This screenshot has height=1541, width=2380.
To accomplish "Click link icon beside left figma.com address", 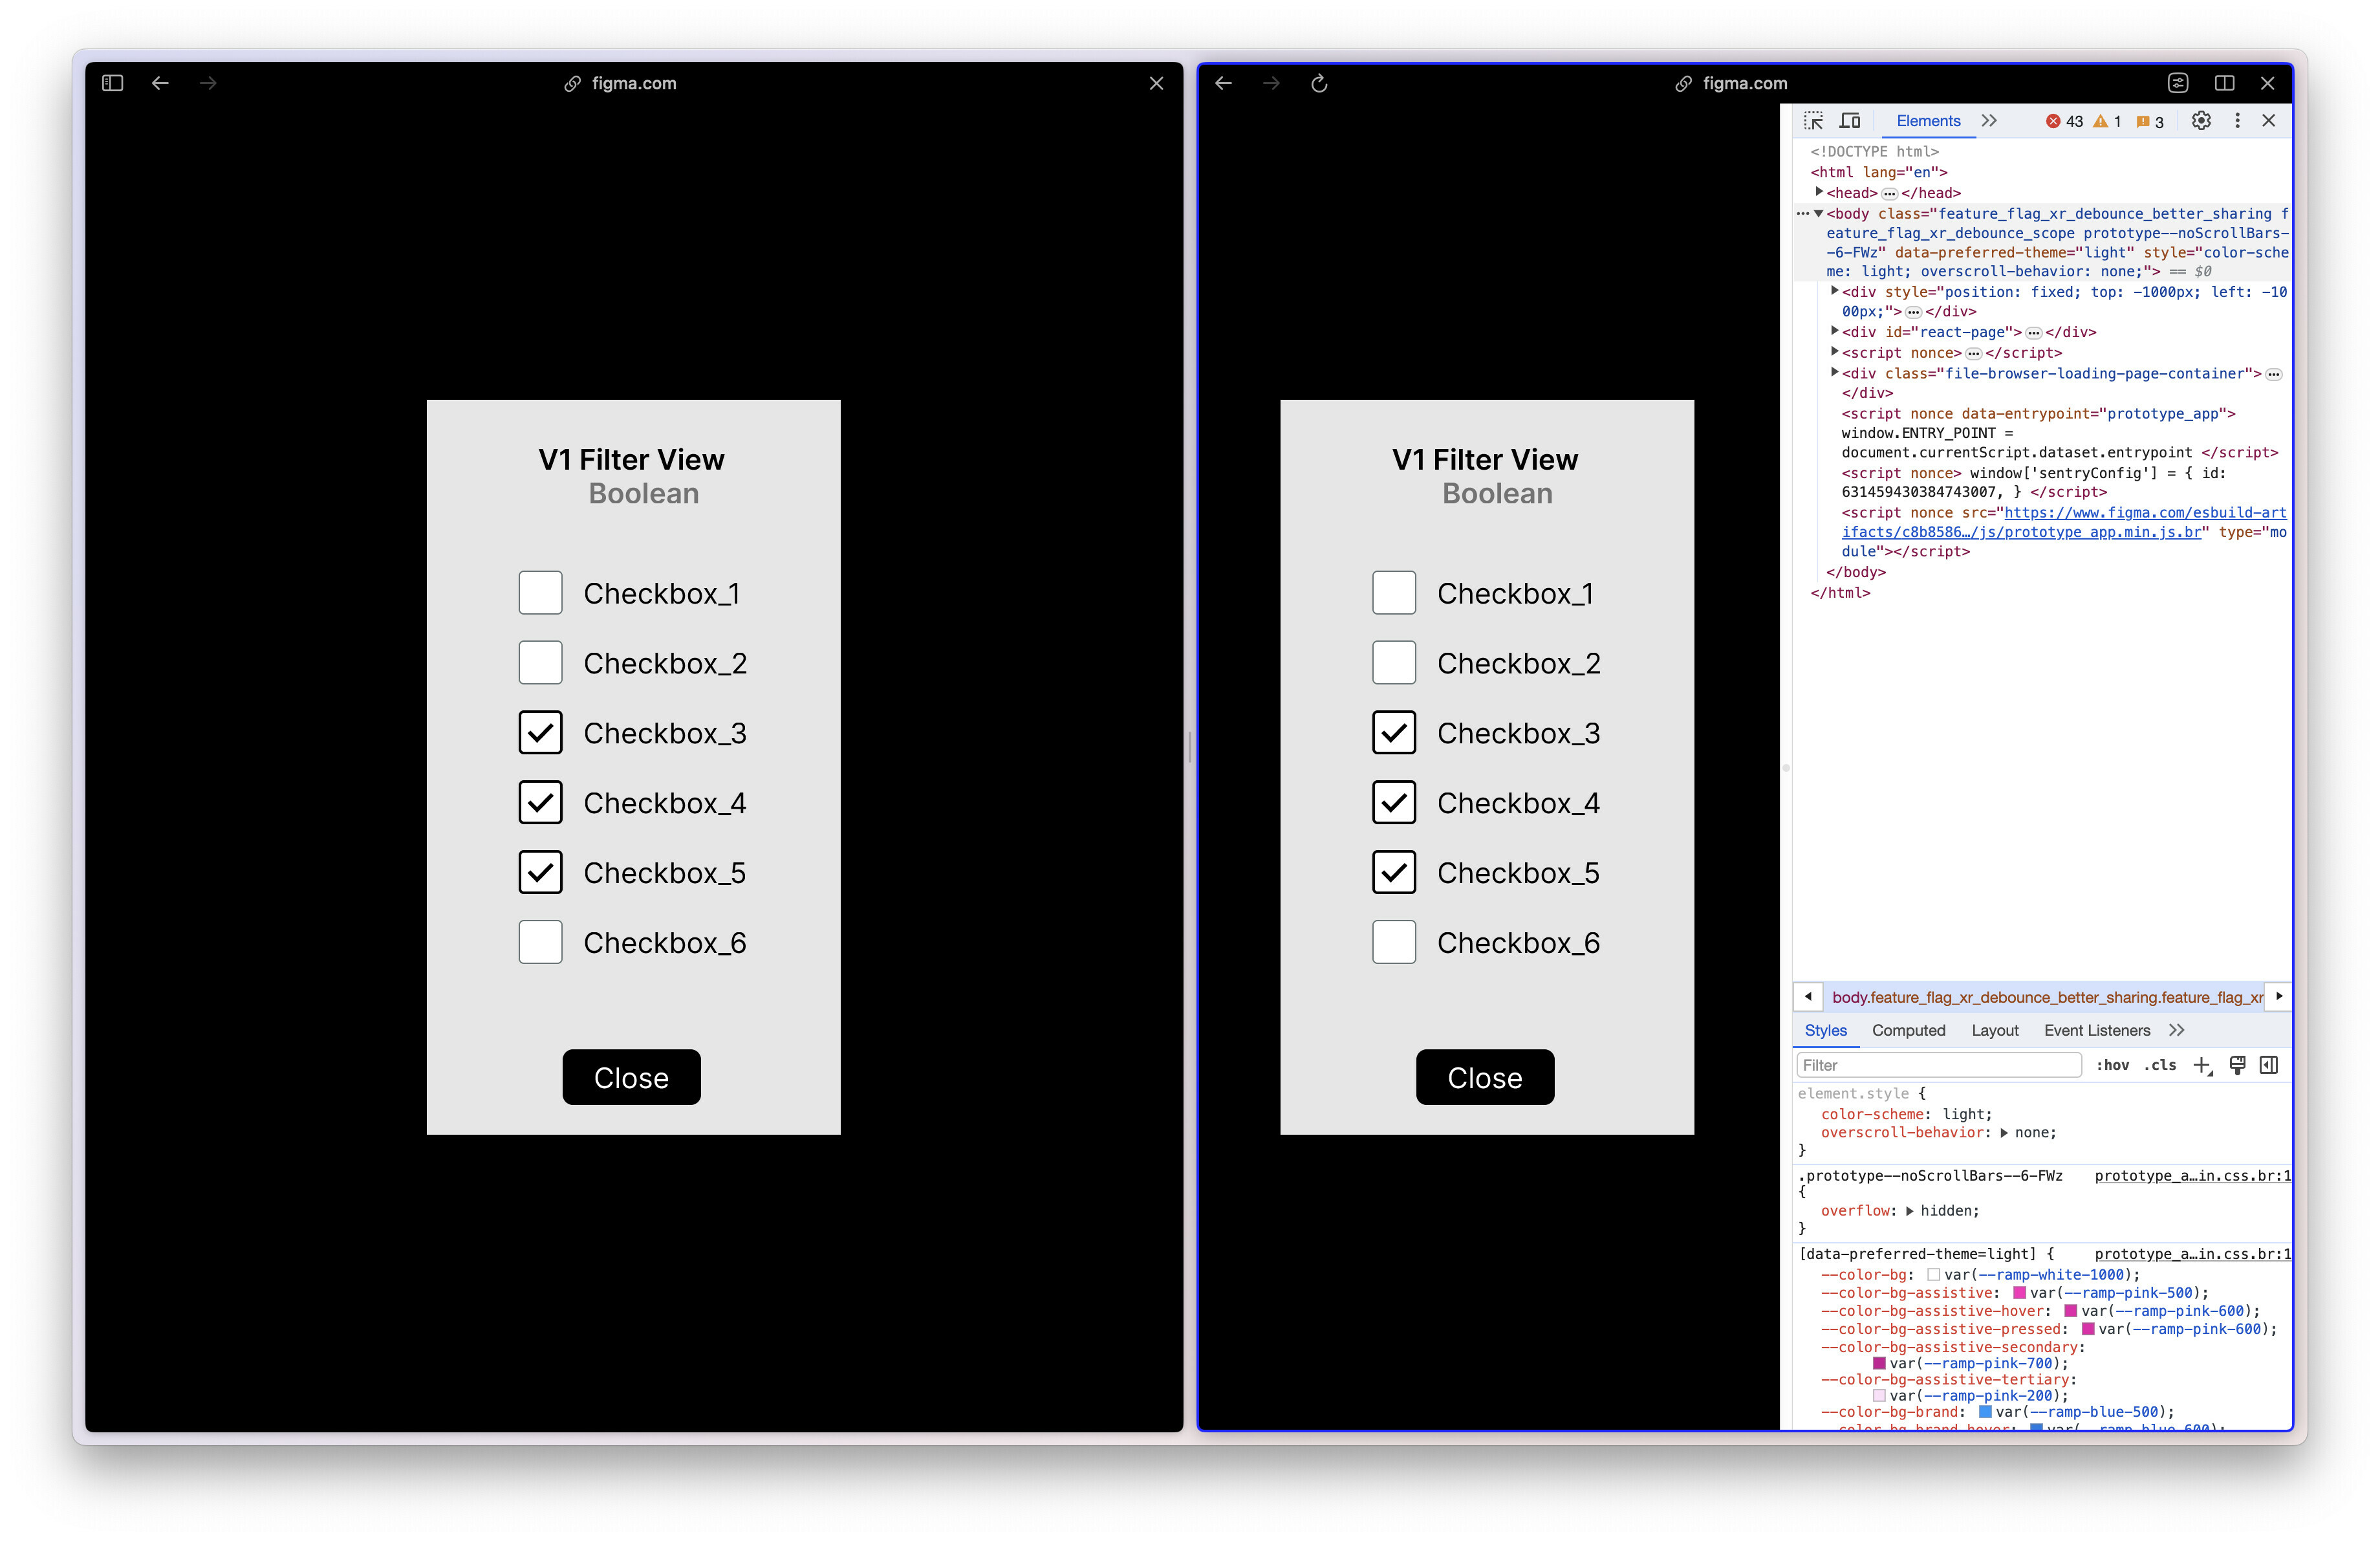I will tap(572, 84).
